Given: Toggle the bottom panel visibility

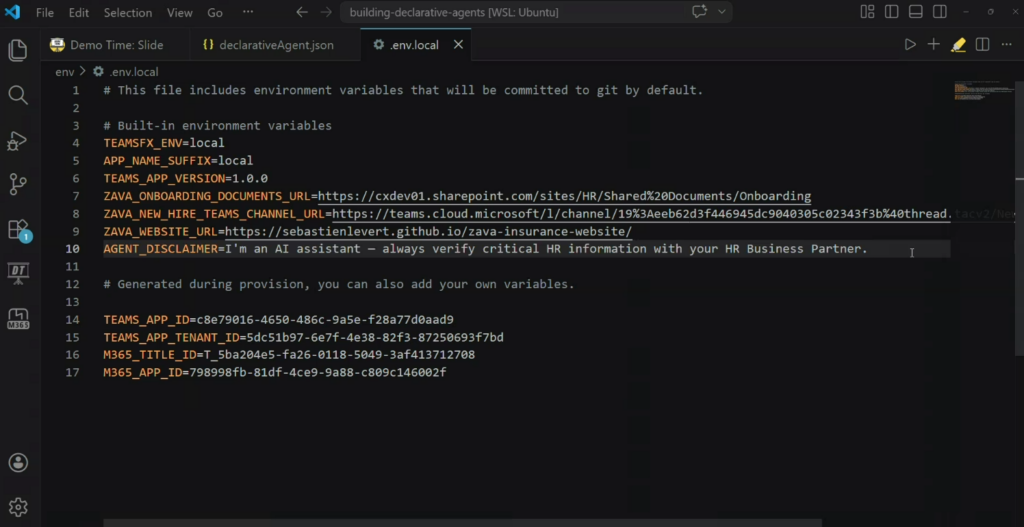Looking at the screenshot, I should 916,12.
